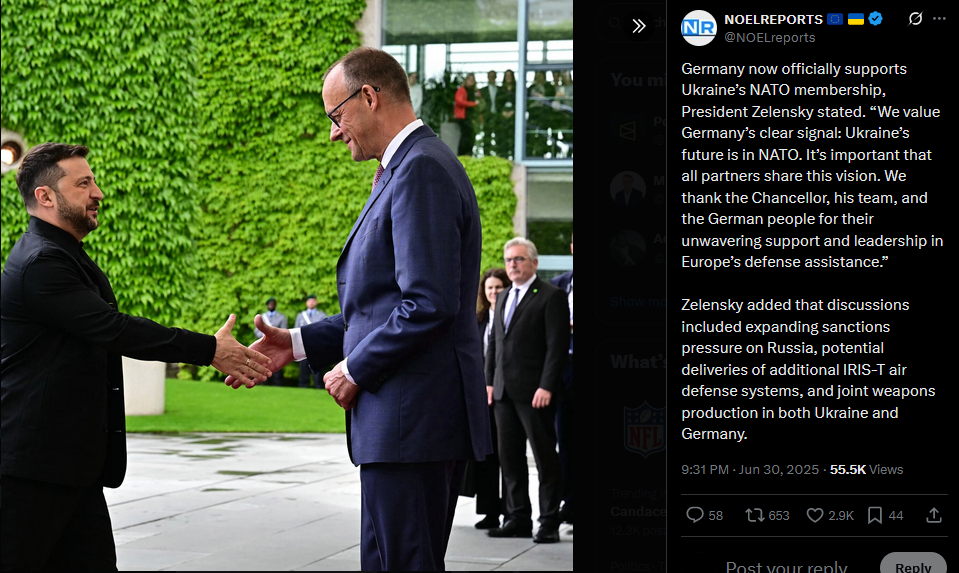View the 55.5K Views analytics
The width and height of the screenshot is (959, 573).
(866, 470)
